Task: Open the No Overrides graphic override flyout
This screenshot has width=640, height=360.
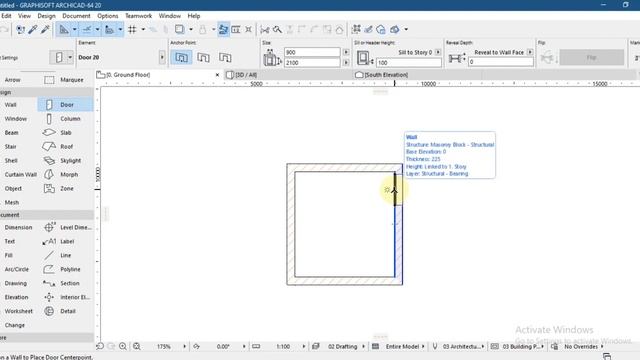Action: click(602, 347)
